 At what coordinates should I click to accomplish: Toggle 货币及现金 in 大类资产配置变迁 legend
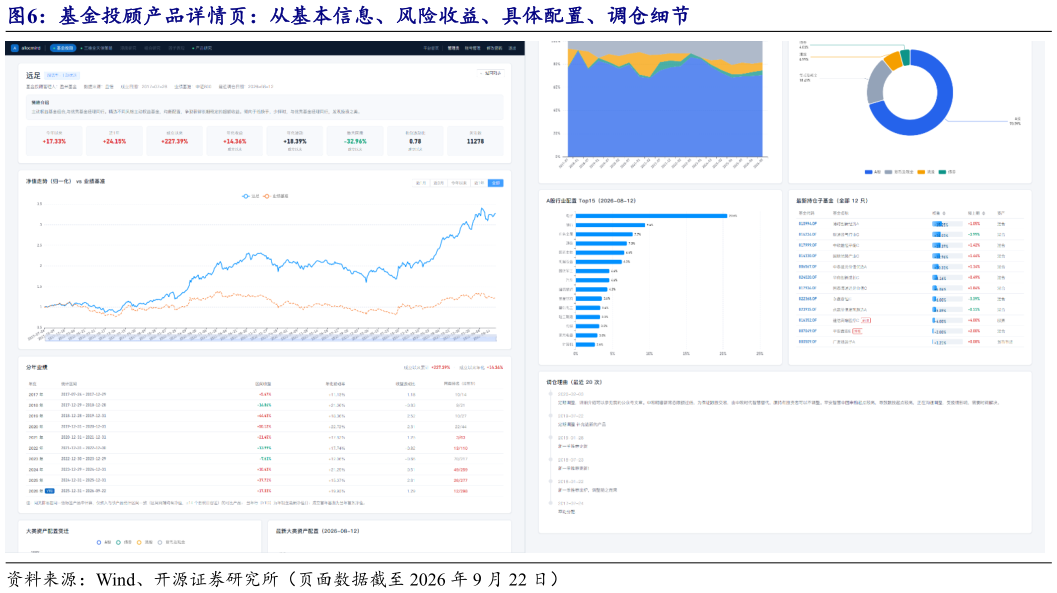[171, 542]
